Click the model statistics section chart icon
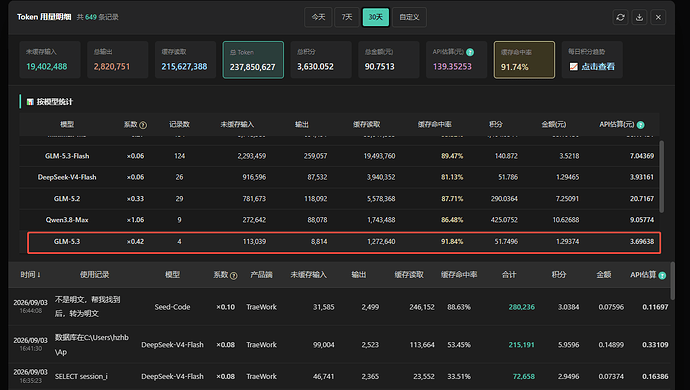Viewport: 690px width, 390px height. [x=30, y=102]
